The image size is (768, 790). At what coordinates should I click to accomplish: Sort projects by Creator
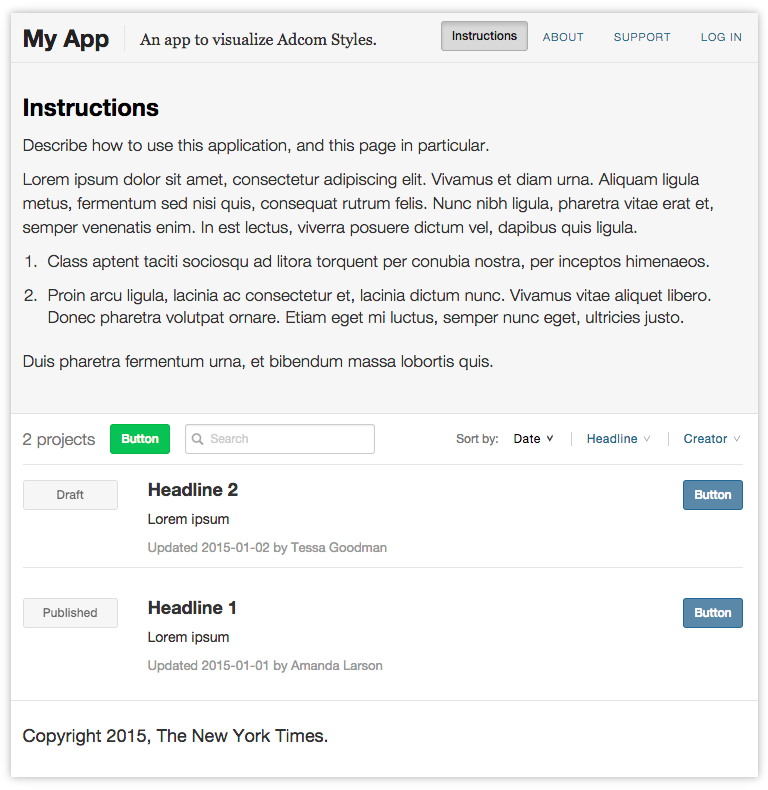(705, 439)
